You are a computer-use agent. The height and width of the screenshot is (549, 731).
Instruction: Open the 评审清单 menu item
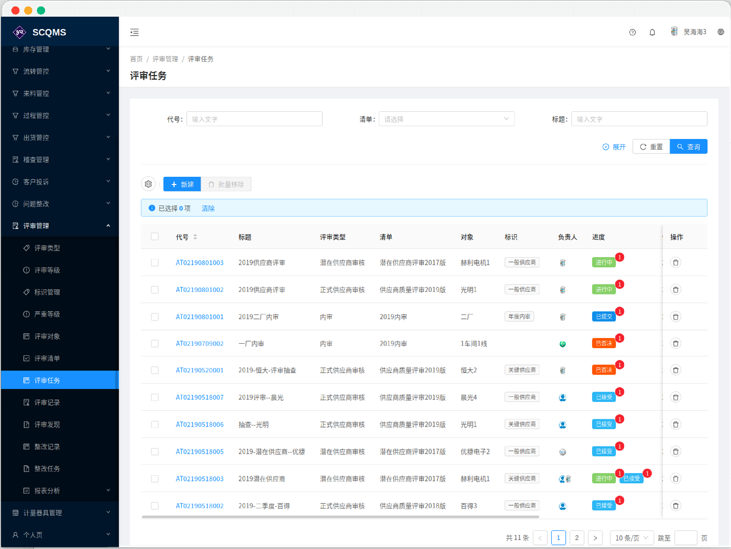pyautogui.click(x=60, y=358)
